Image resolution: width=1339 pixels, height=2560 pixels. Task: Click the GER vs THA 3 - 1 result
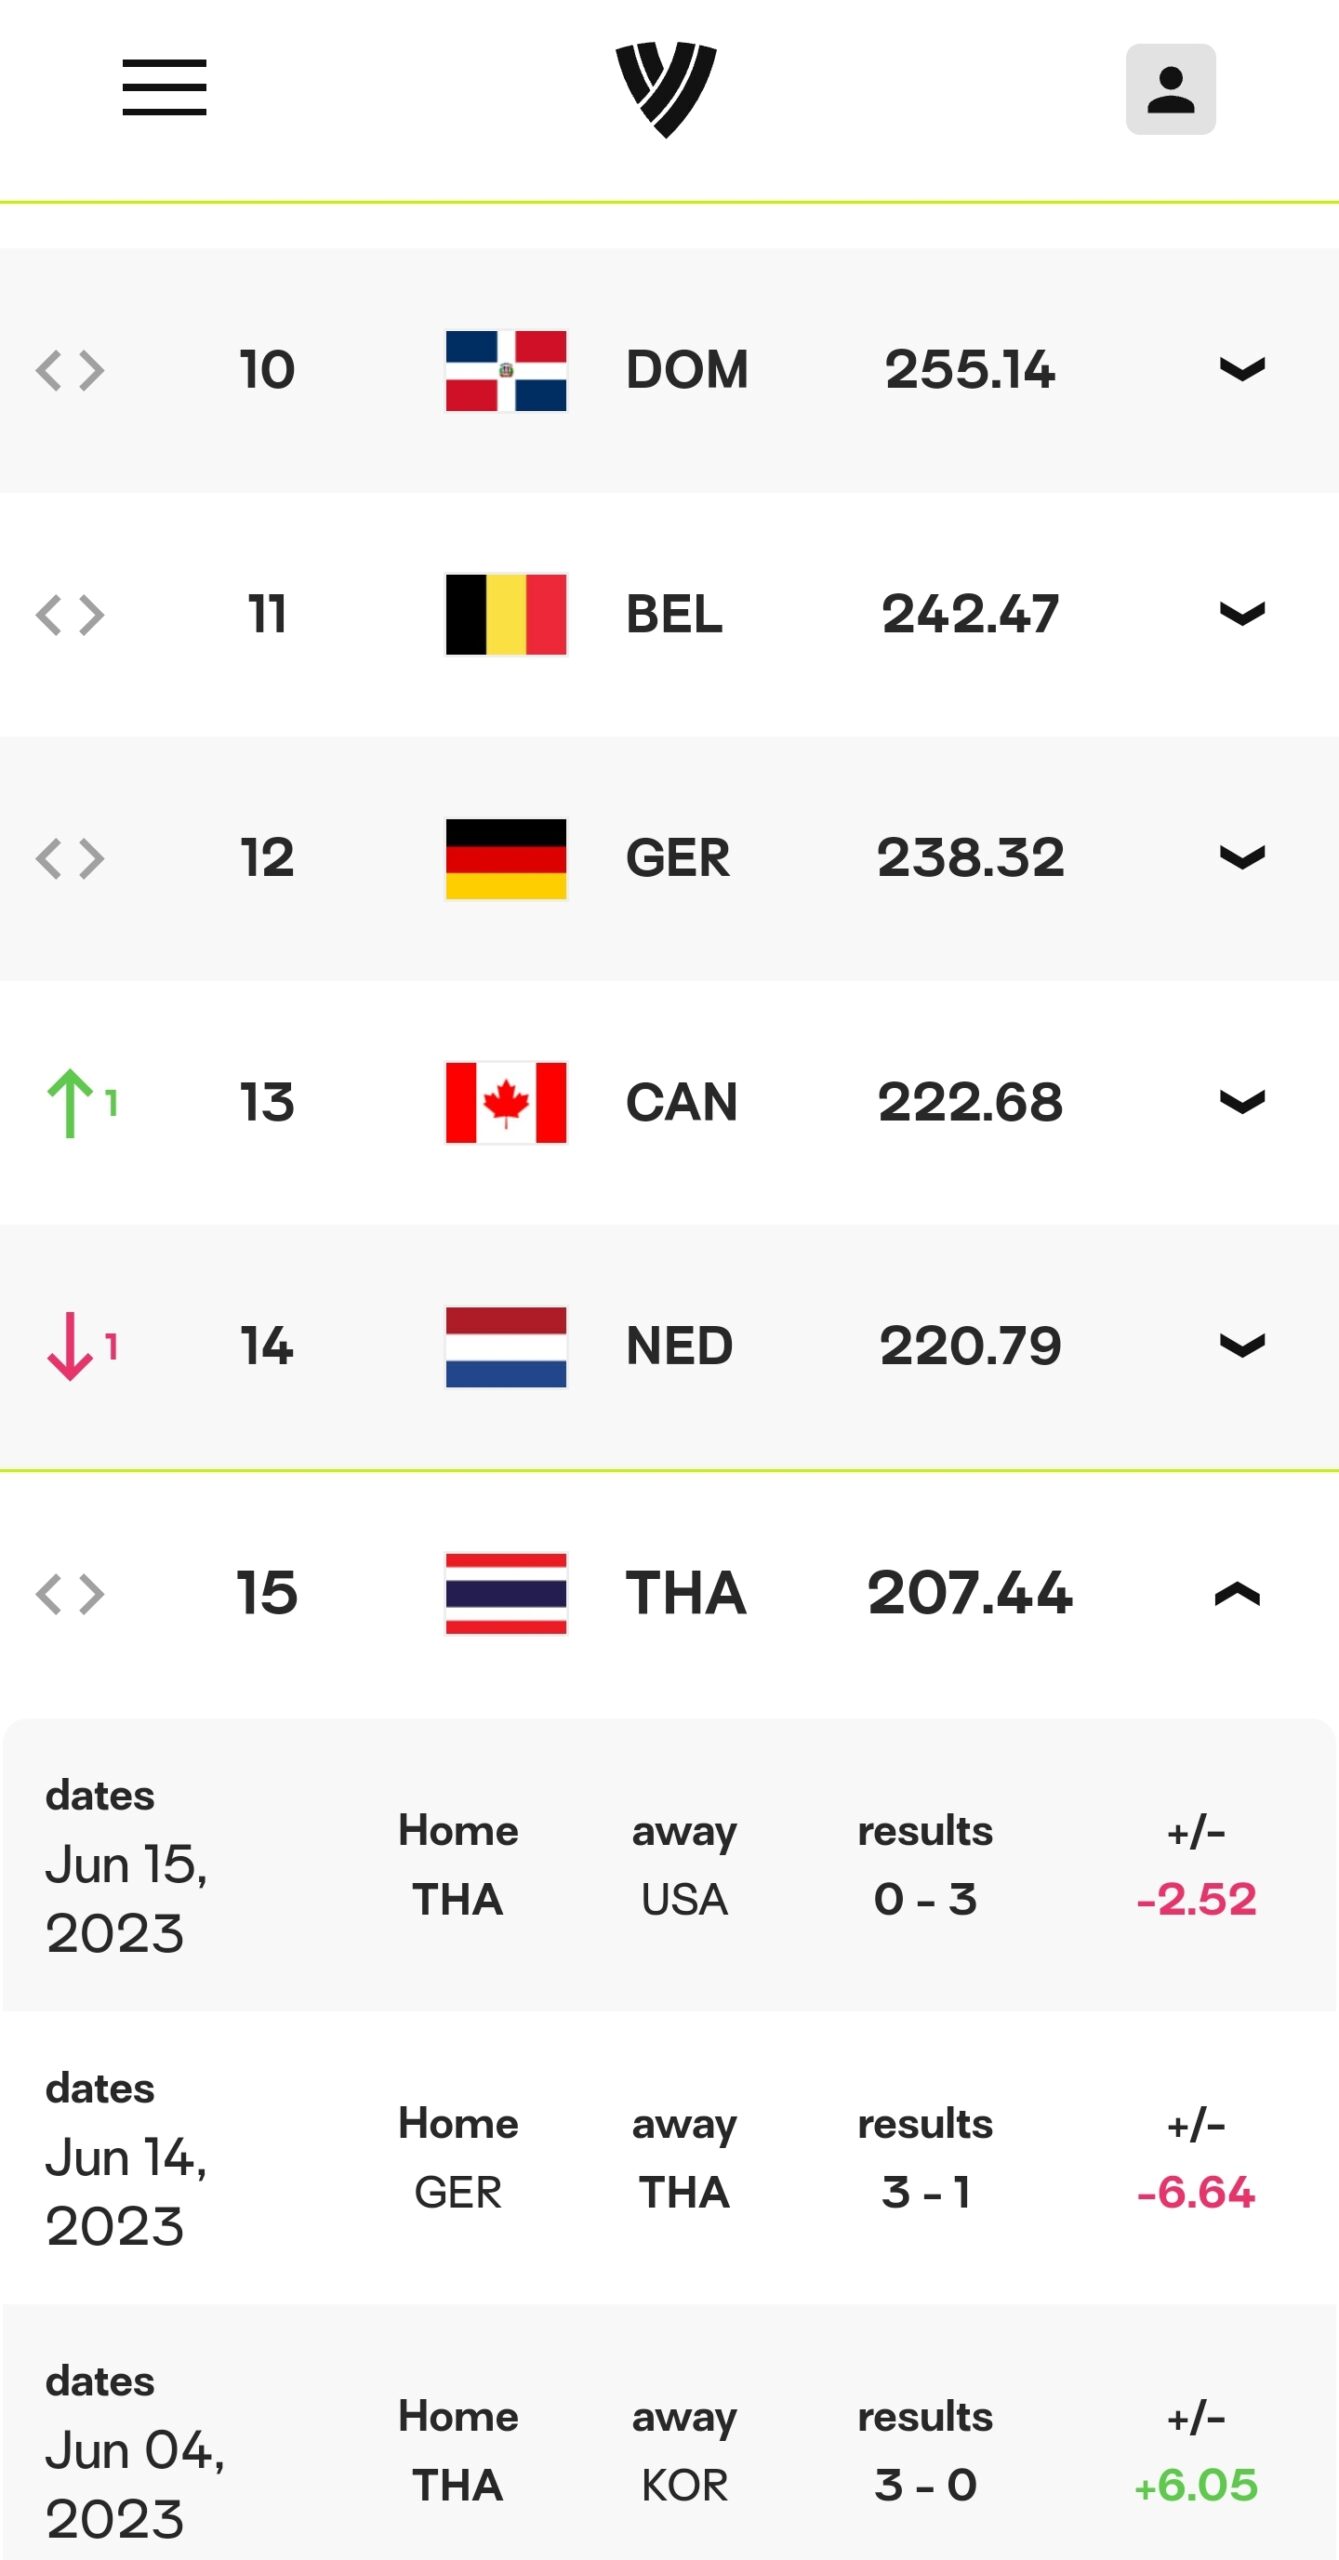925,2192
